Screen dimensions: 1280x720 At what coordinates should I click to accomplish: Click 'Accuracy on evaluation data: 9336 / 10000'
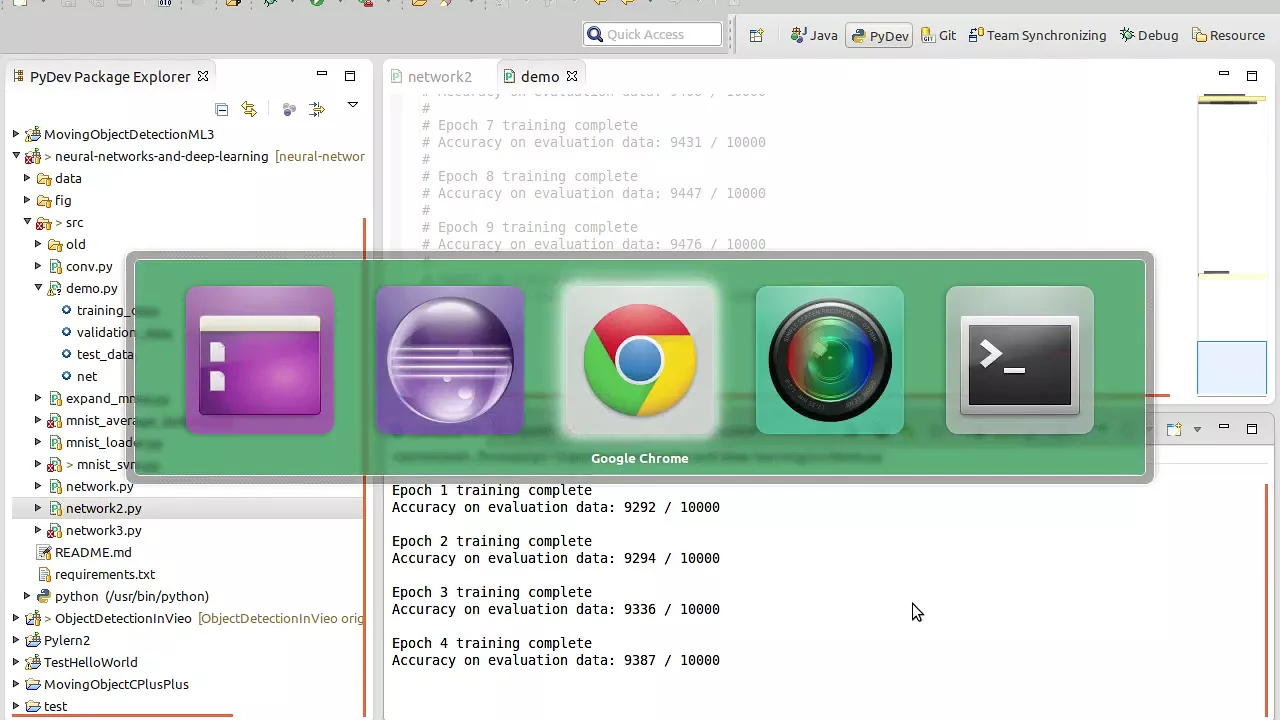tap(556, 609)
